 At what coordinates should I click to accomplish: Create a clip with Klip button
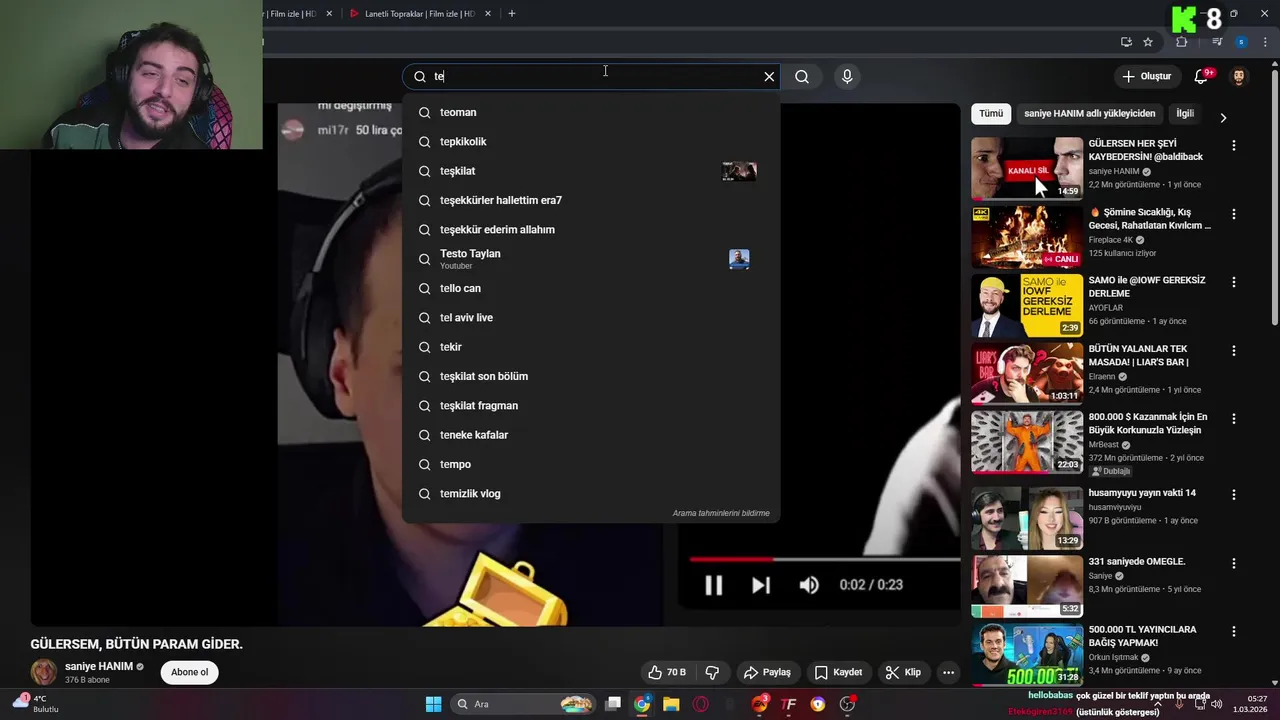[903, 672]
